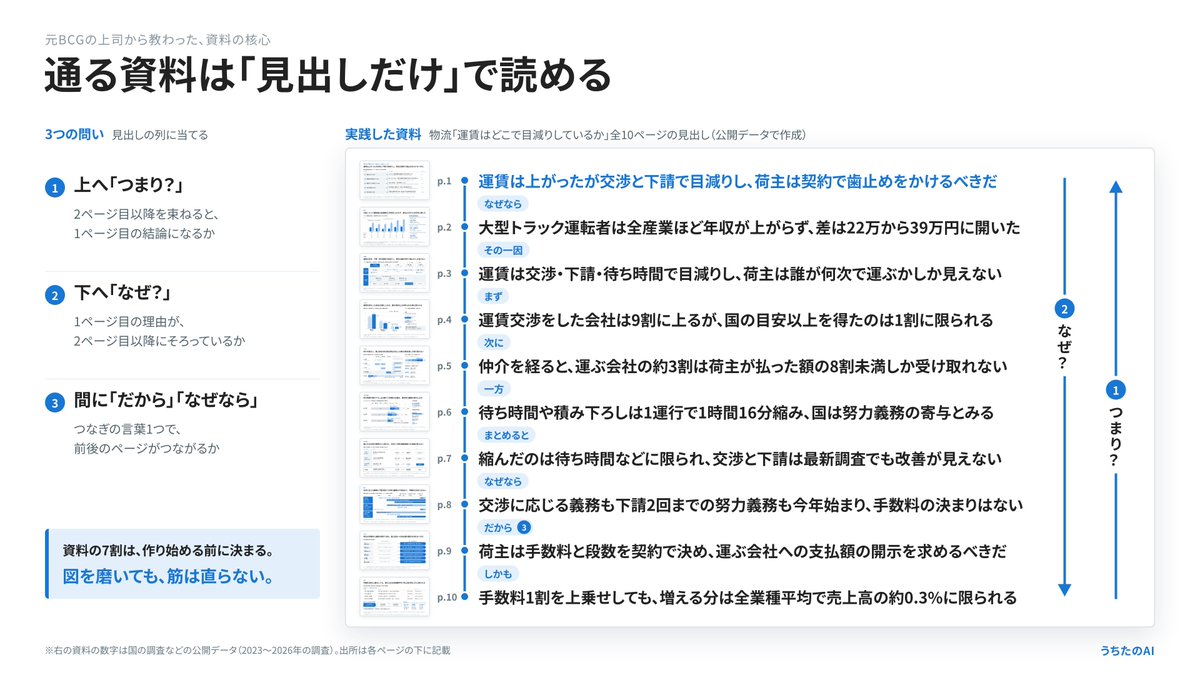Click the p.4 headline 運賃交渉をした会社は9割に上るが
This screenshot has height=675, width=1200.
[x=735, y=320]
